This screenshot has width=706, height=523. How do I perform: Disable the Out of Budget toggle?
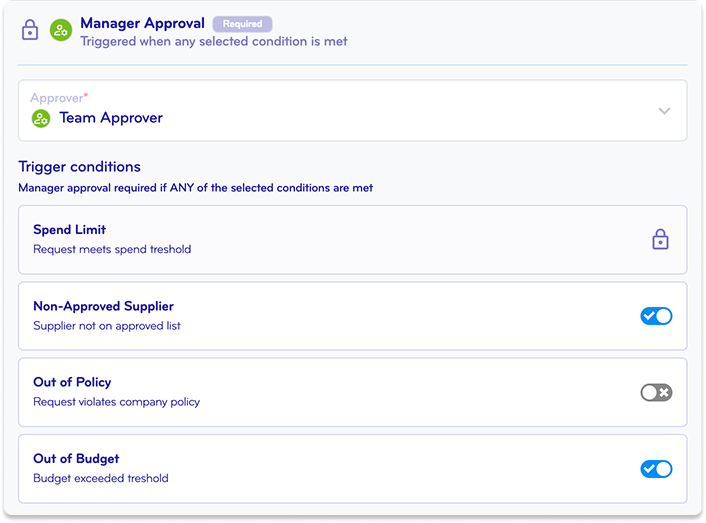pyautogui.click(x=656, y=469)
